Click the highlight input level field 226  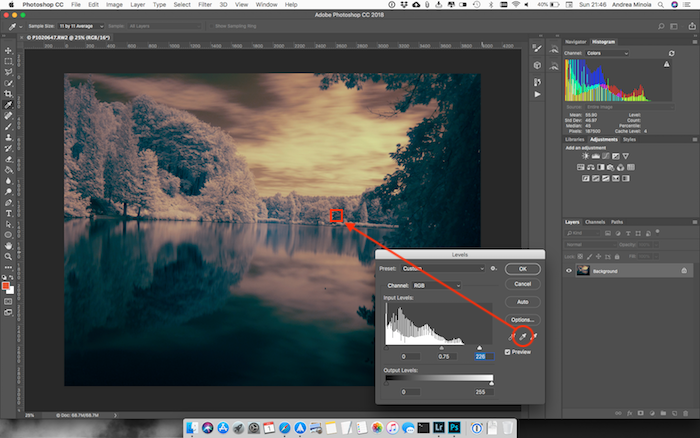pyautogui.click(x=484, y=356)
